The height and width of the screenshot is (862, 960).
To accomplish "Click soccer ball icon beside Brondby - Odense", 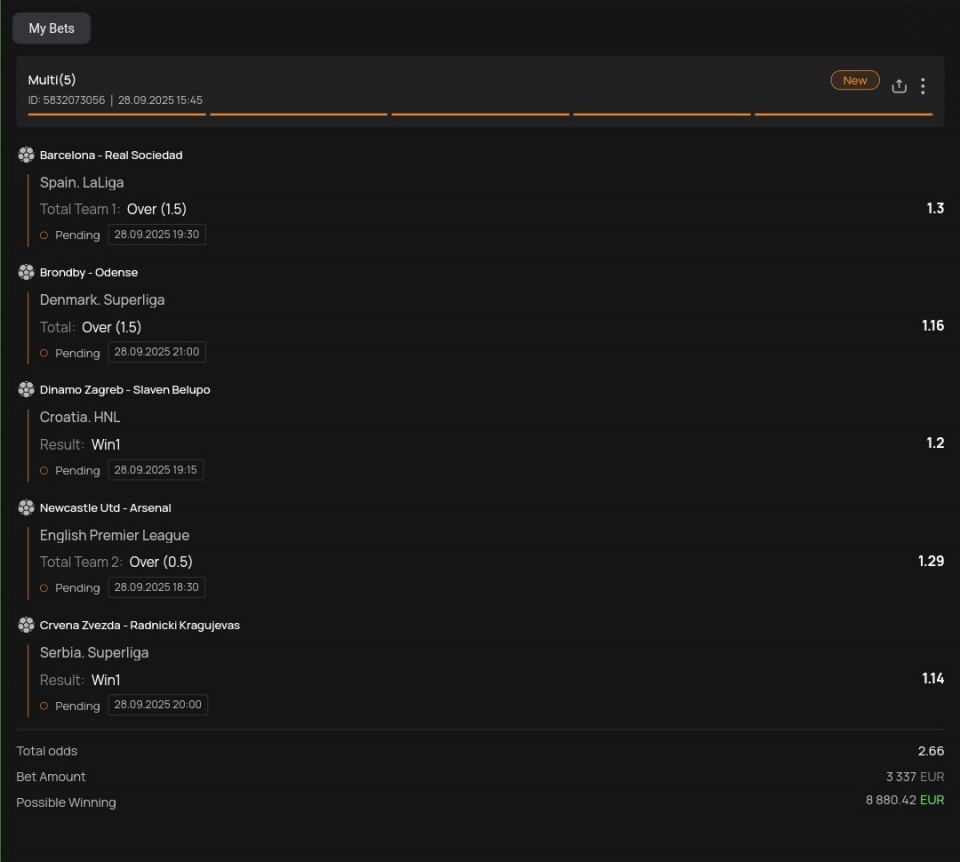I will coord(26,272).
